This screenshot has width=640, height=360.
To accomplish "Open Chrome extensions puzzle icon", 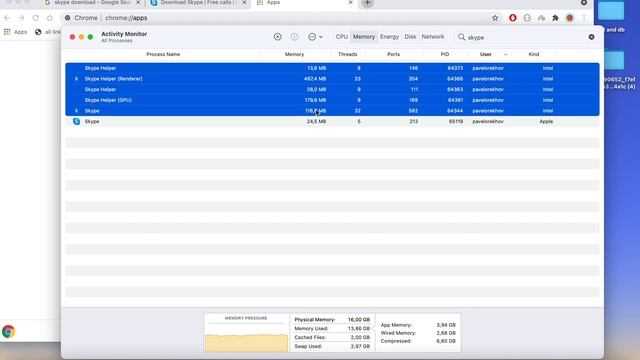I will [x=555, y=18].
